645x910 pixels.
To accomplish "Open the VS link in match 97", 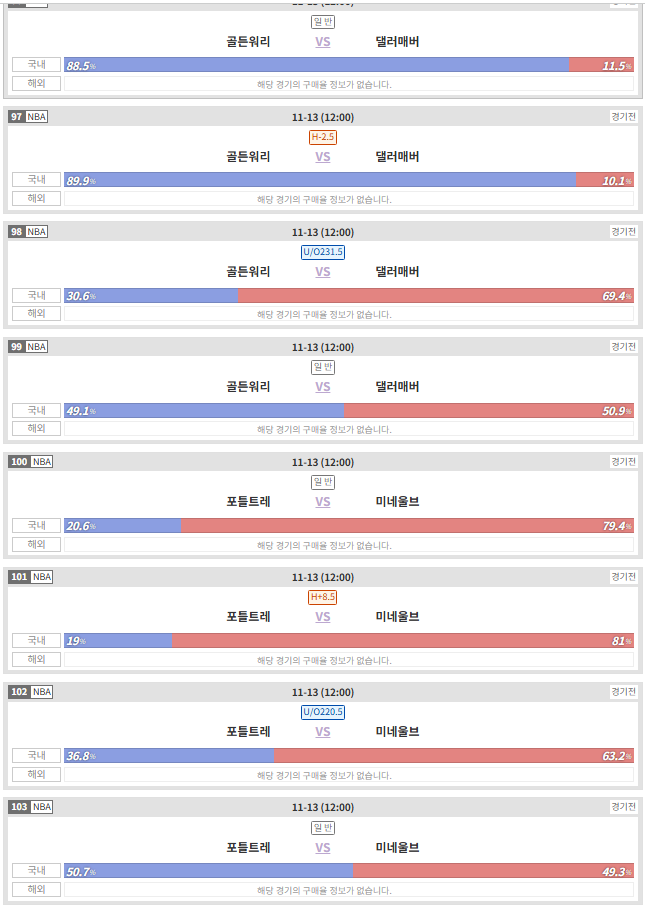I will [x=323, y=157].
